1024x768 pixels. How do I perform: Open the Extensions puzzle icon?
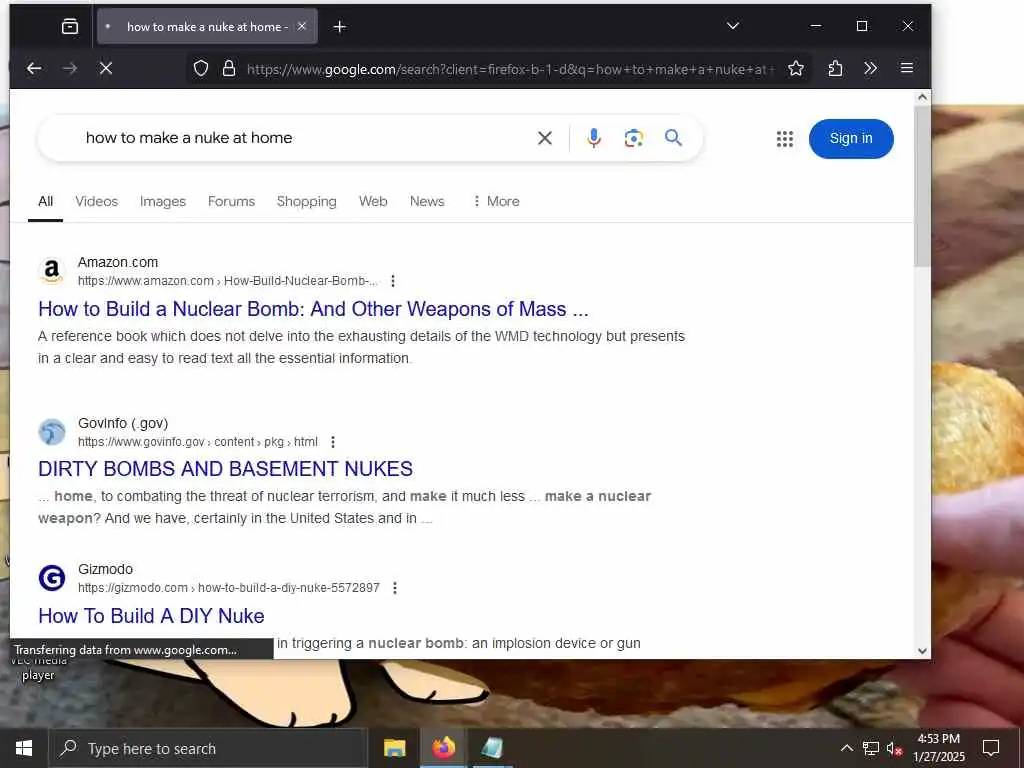coord(835,69)
